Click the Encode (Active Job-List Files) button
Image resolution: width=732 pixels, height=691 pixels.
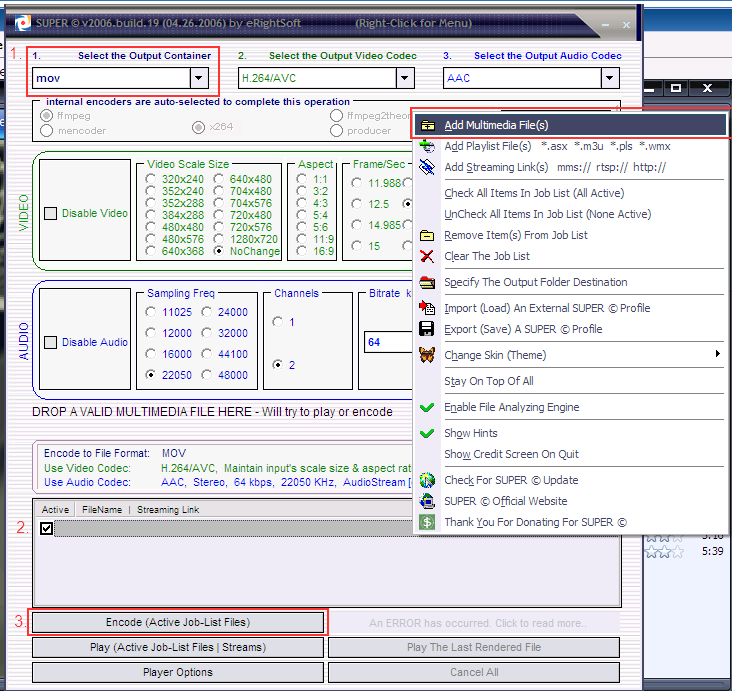pyautogui.click(x=178, y=622)
